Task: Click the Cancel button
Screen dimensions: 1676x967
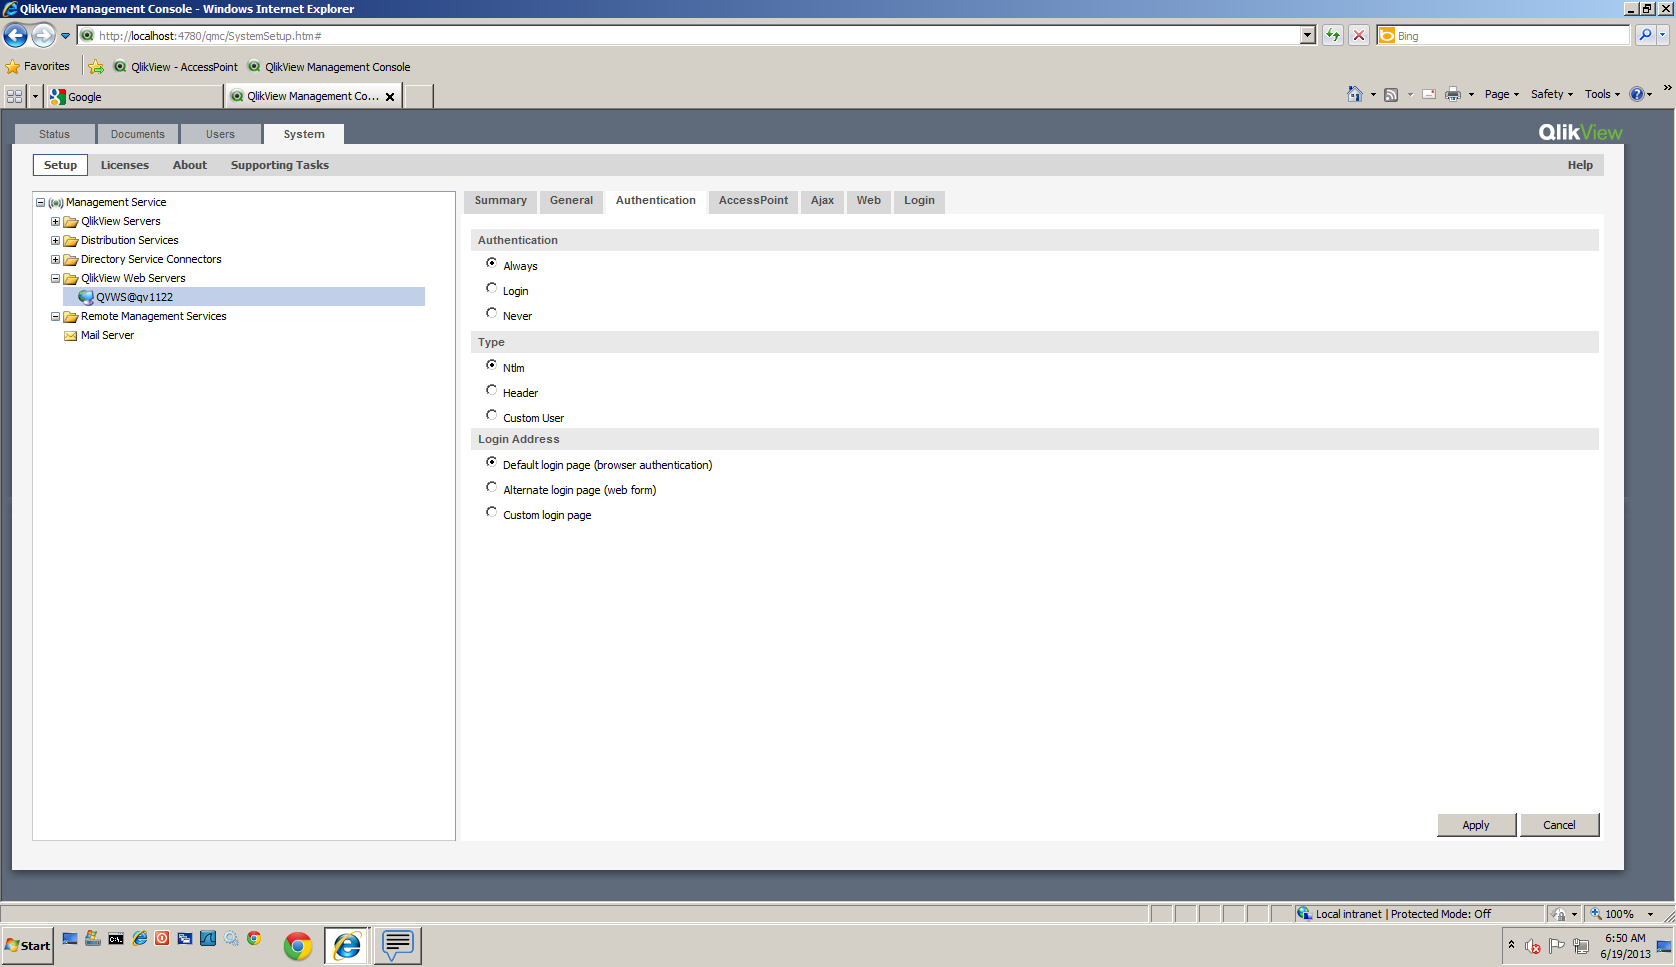Action: tap(1559, 825)
